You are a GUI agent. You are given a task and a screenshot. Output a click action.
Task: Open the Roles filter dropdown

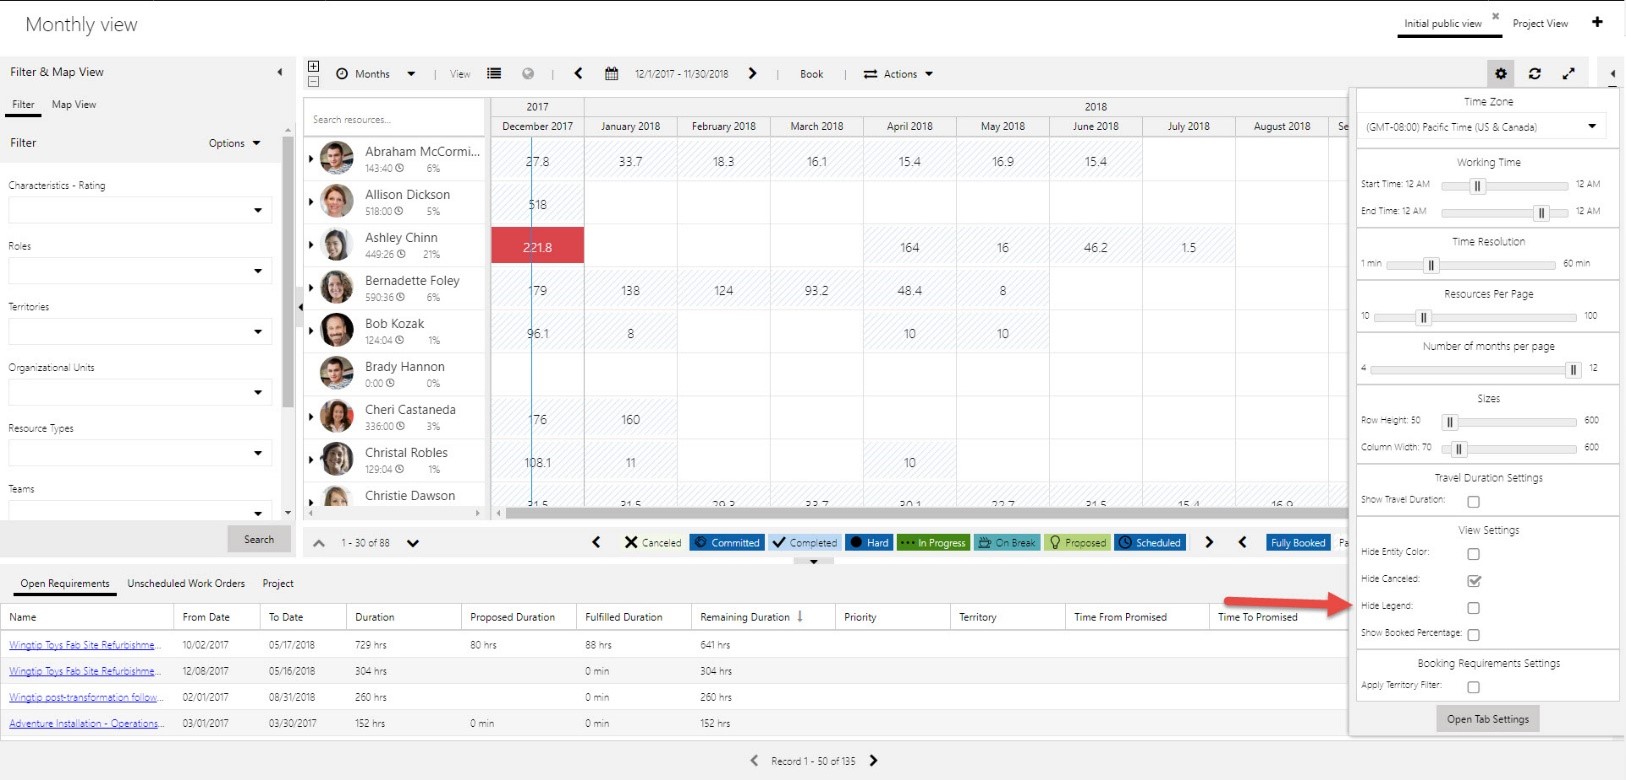pyautogui.click(x=257, y=271)
